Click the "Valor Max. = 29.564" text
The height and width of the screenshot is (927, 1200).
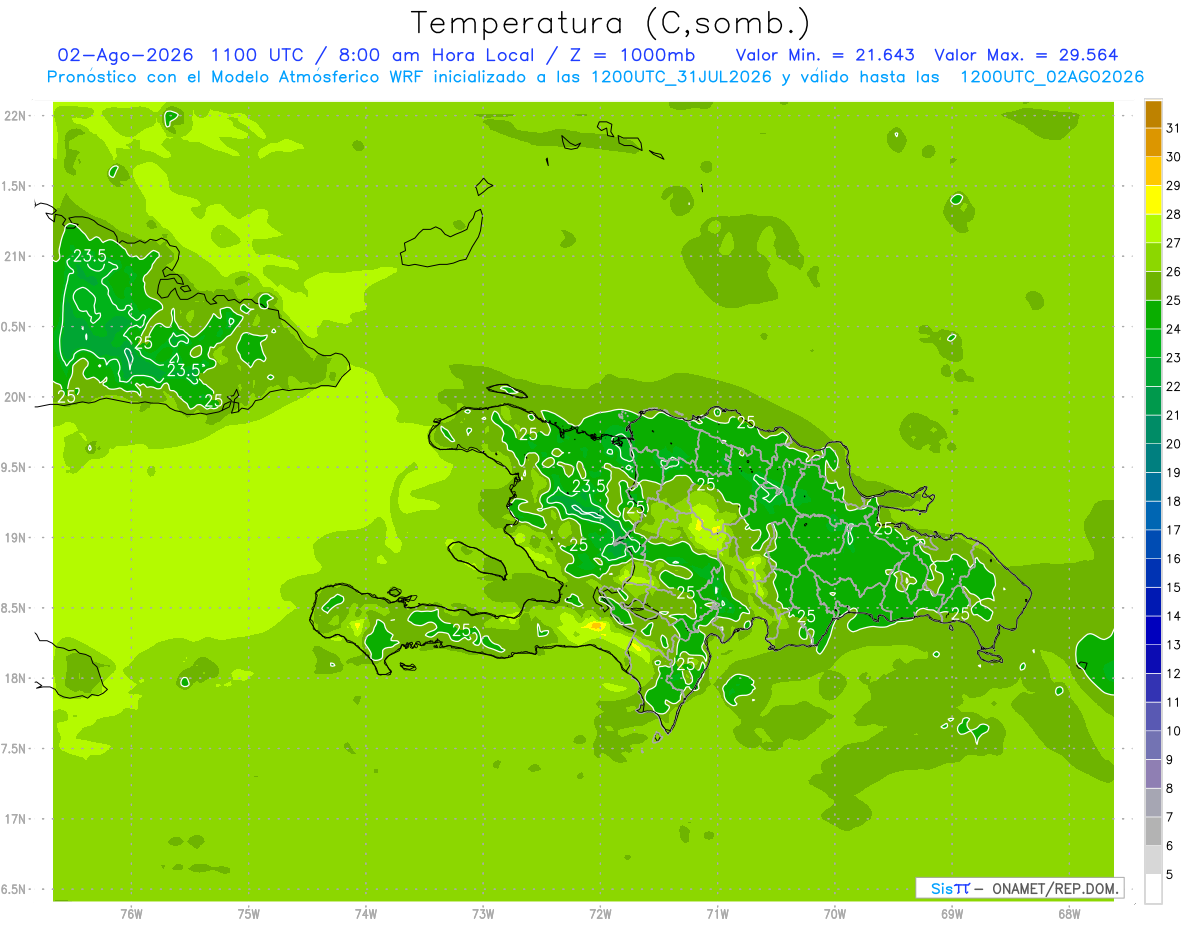tap(1026, 55)
